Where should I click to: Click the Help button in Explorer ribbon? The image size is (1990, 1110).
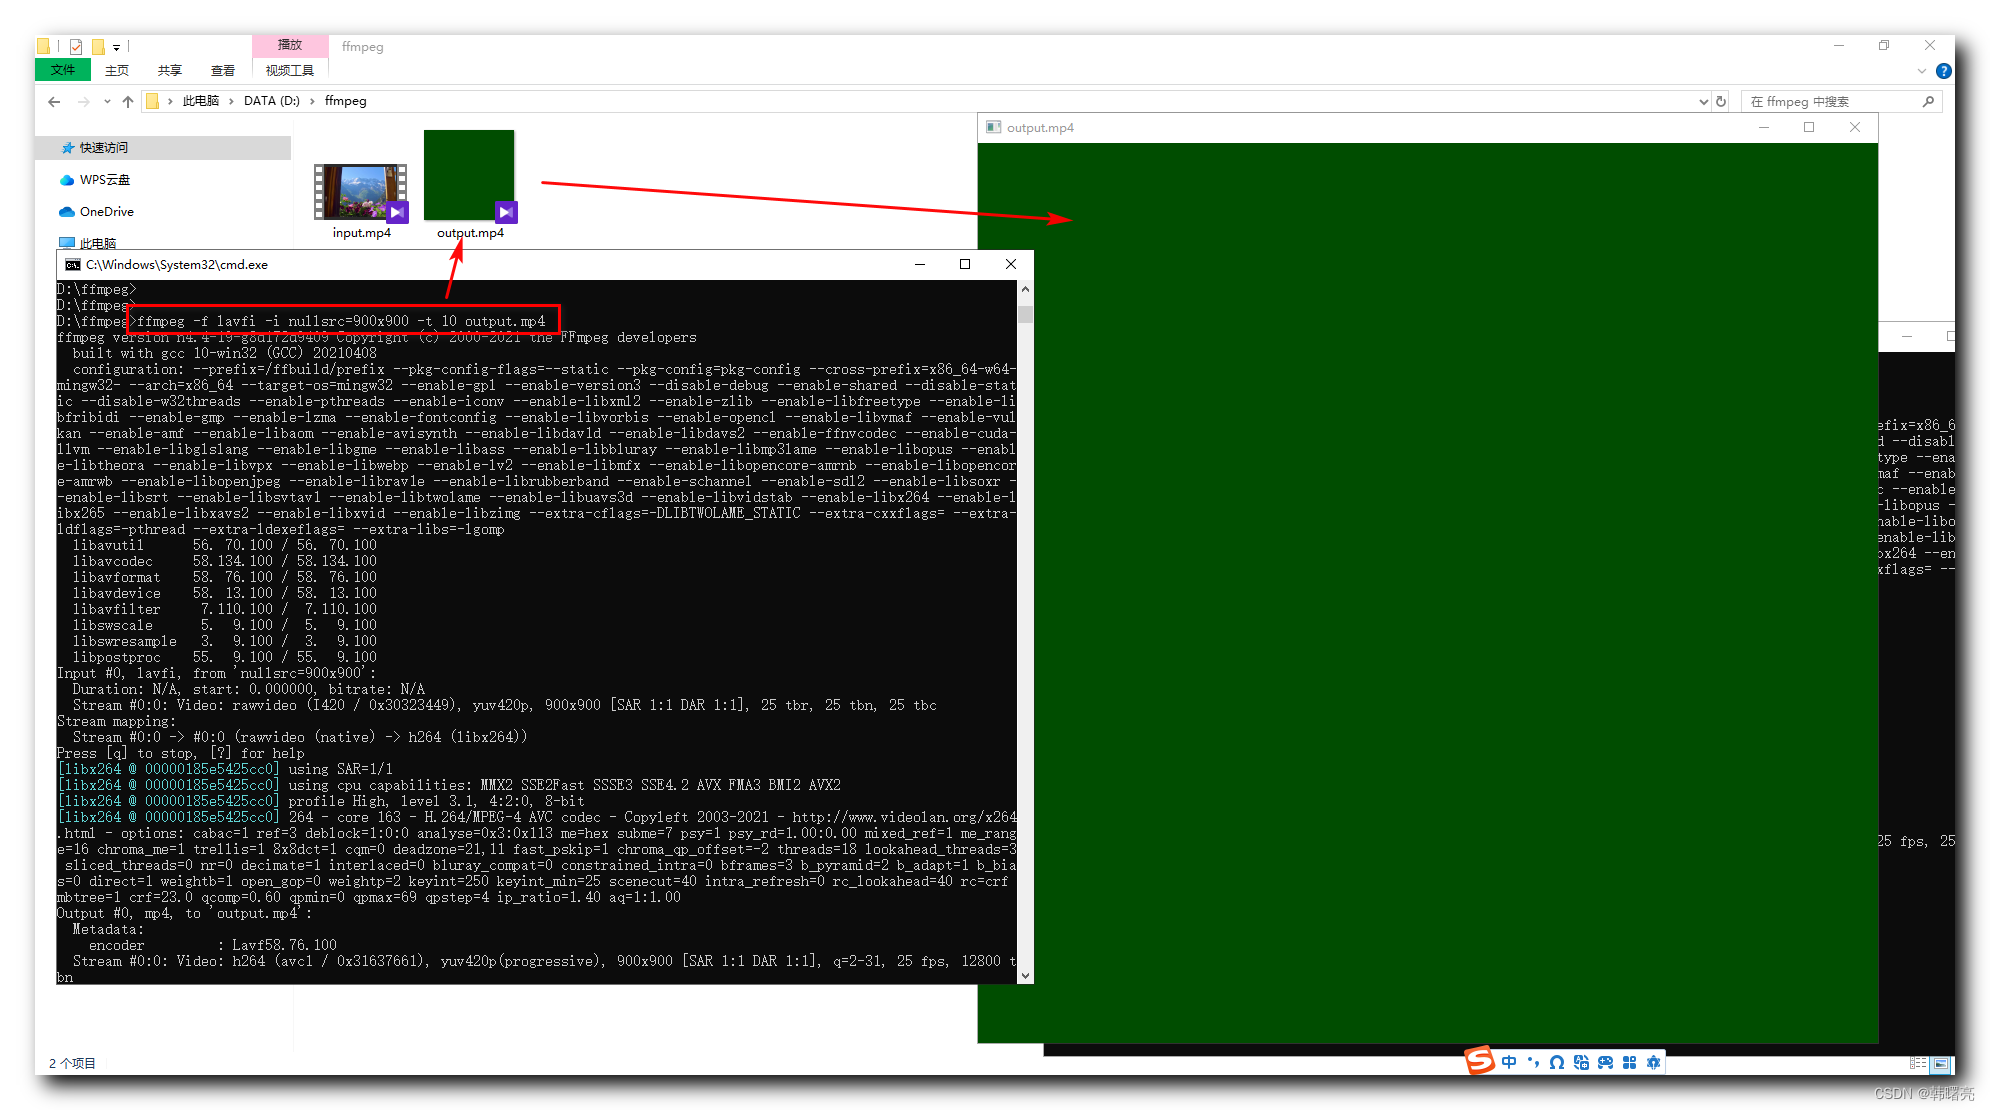(1944, 70)
